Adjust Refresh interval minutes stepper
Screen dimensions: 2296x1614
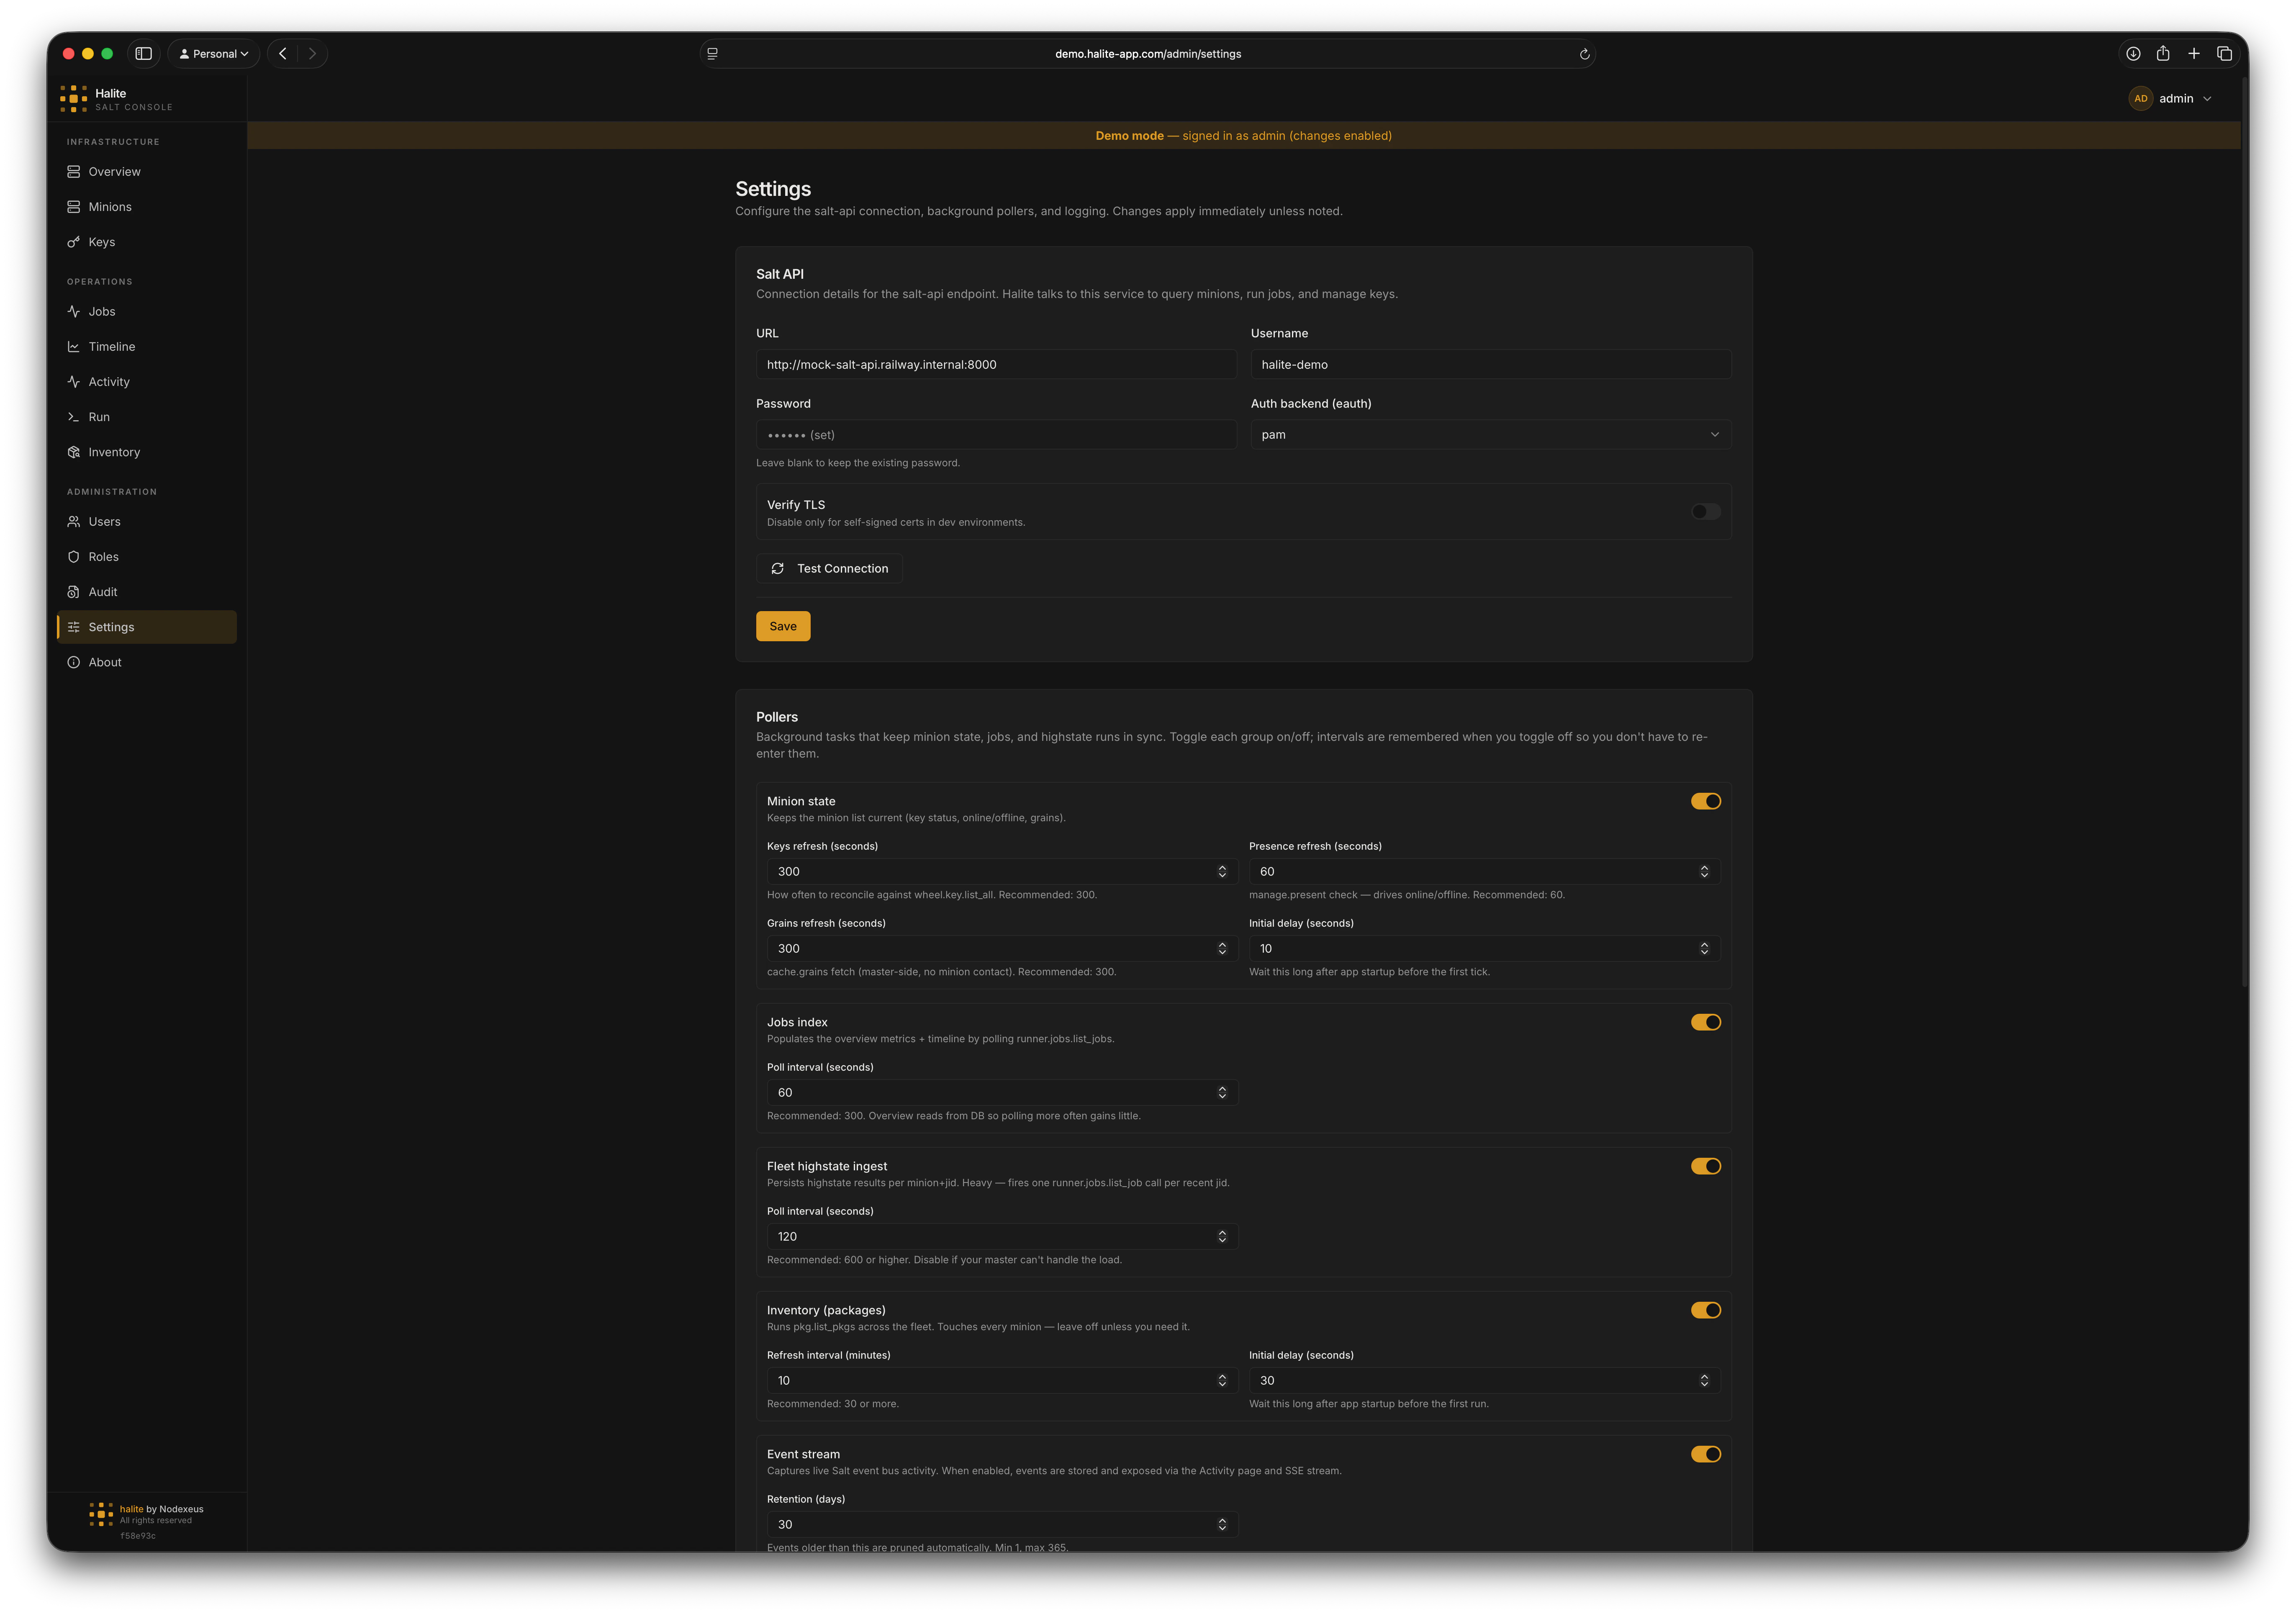tap(1222, 1381)
